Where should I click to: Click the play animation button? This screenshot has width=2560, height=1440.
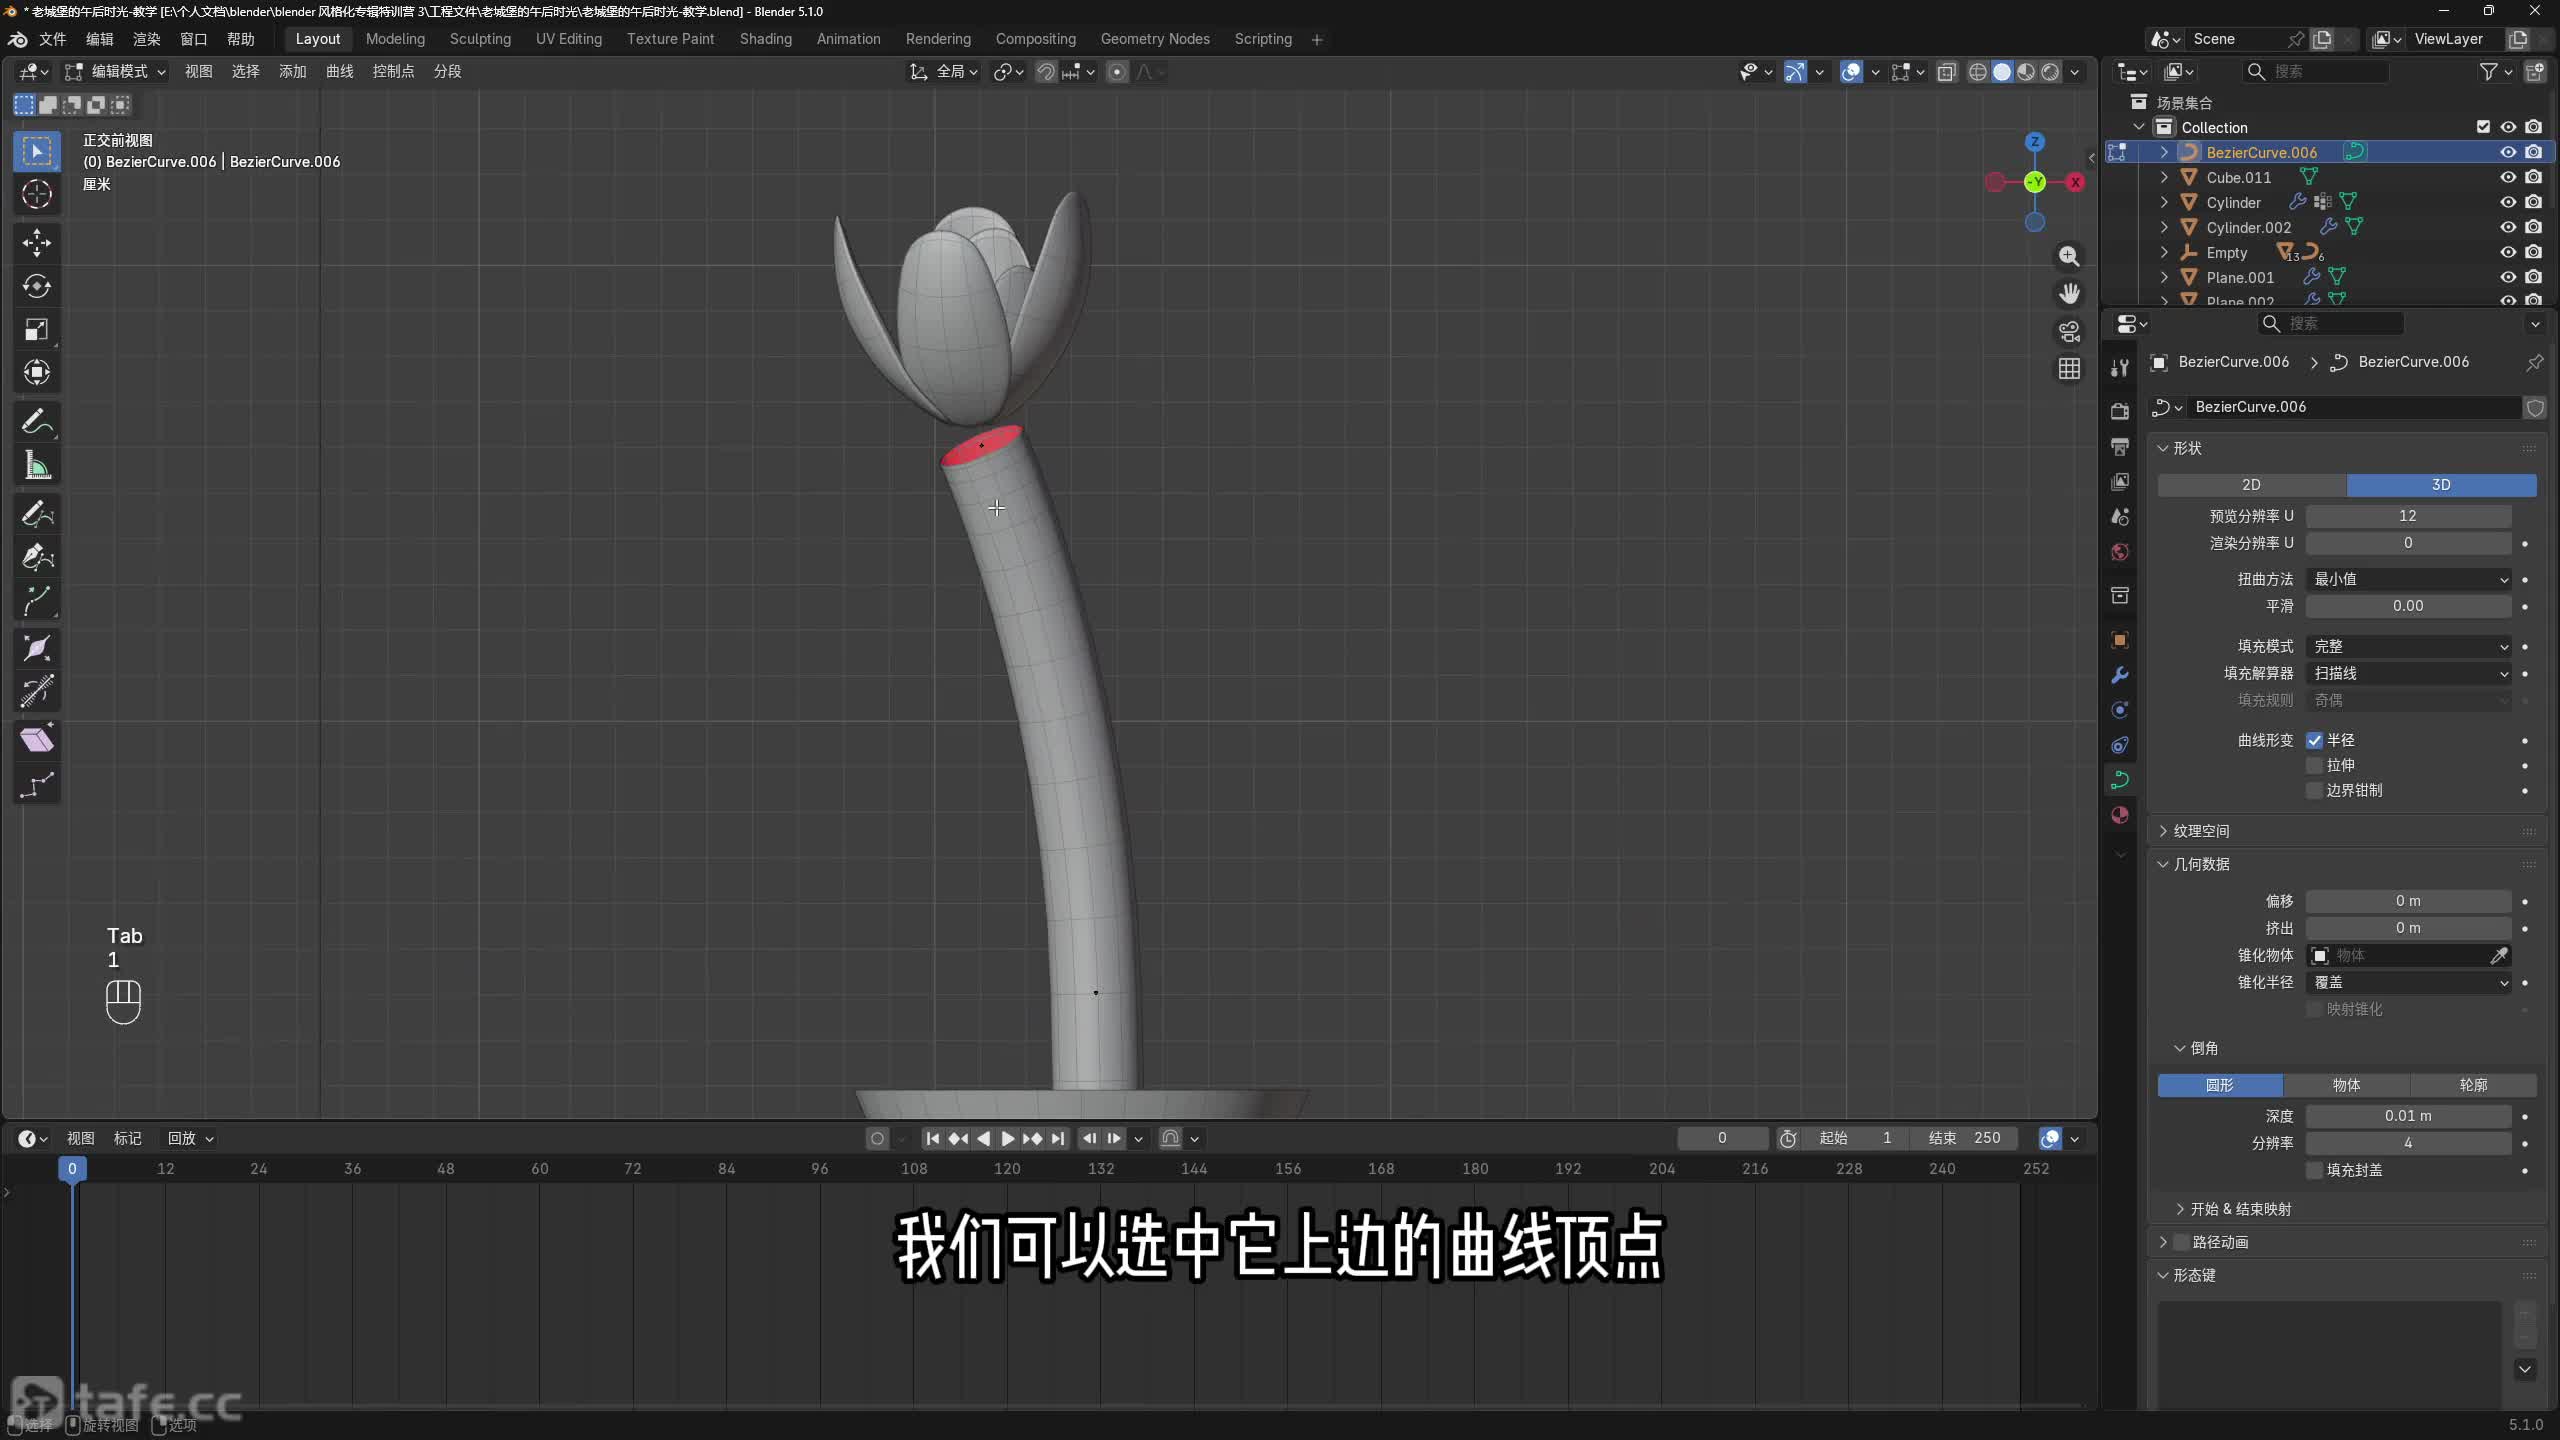(1007, 1138)
